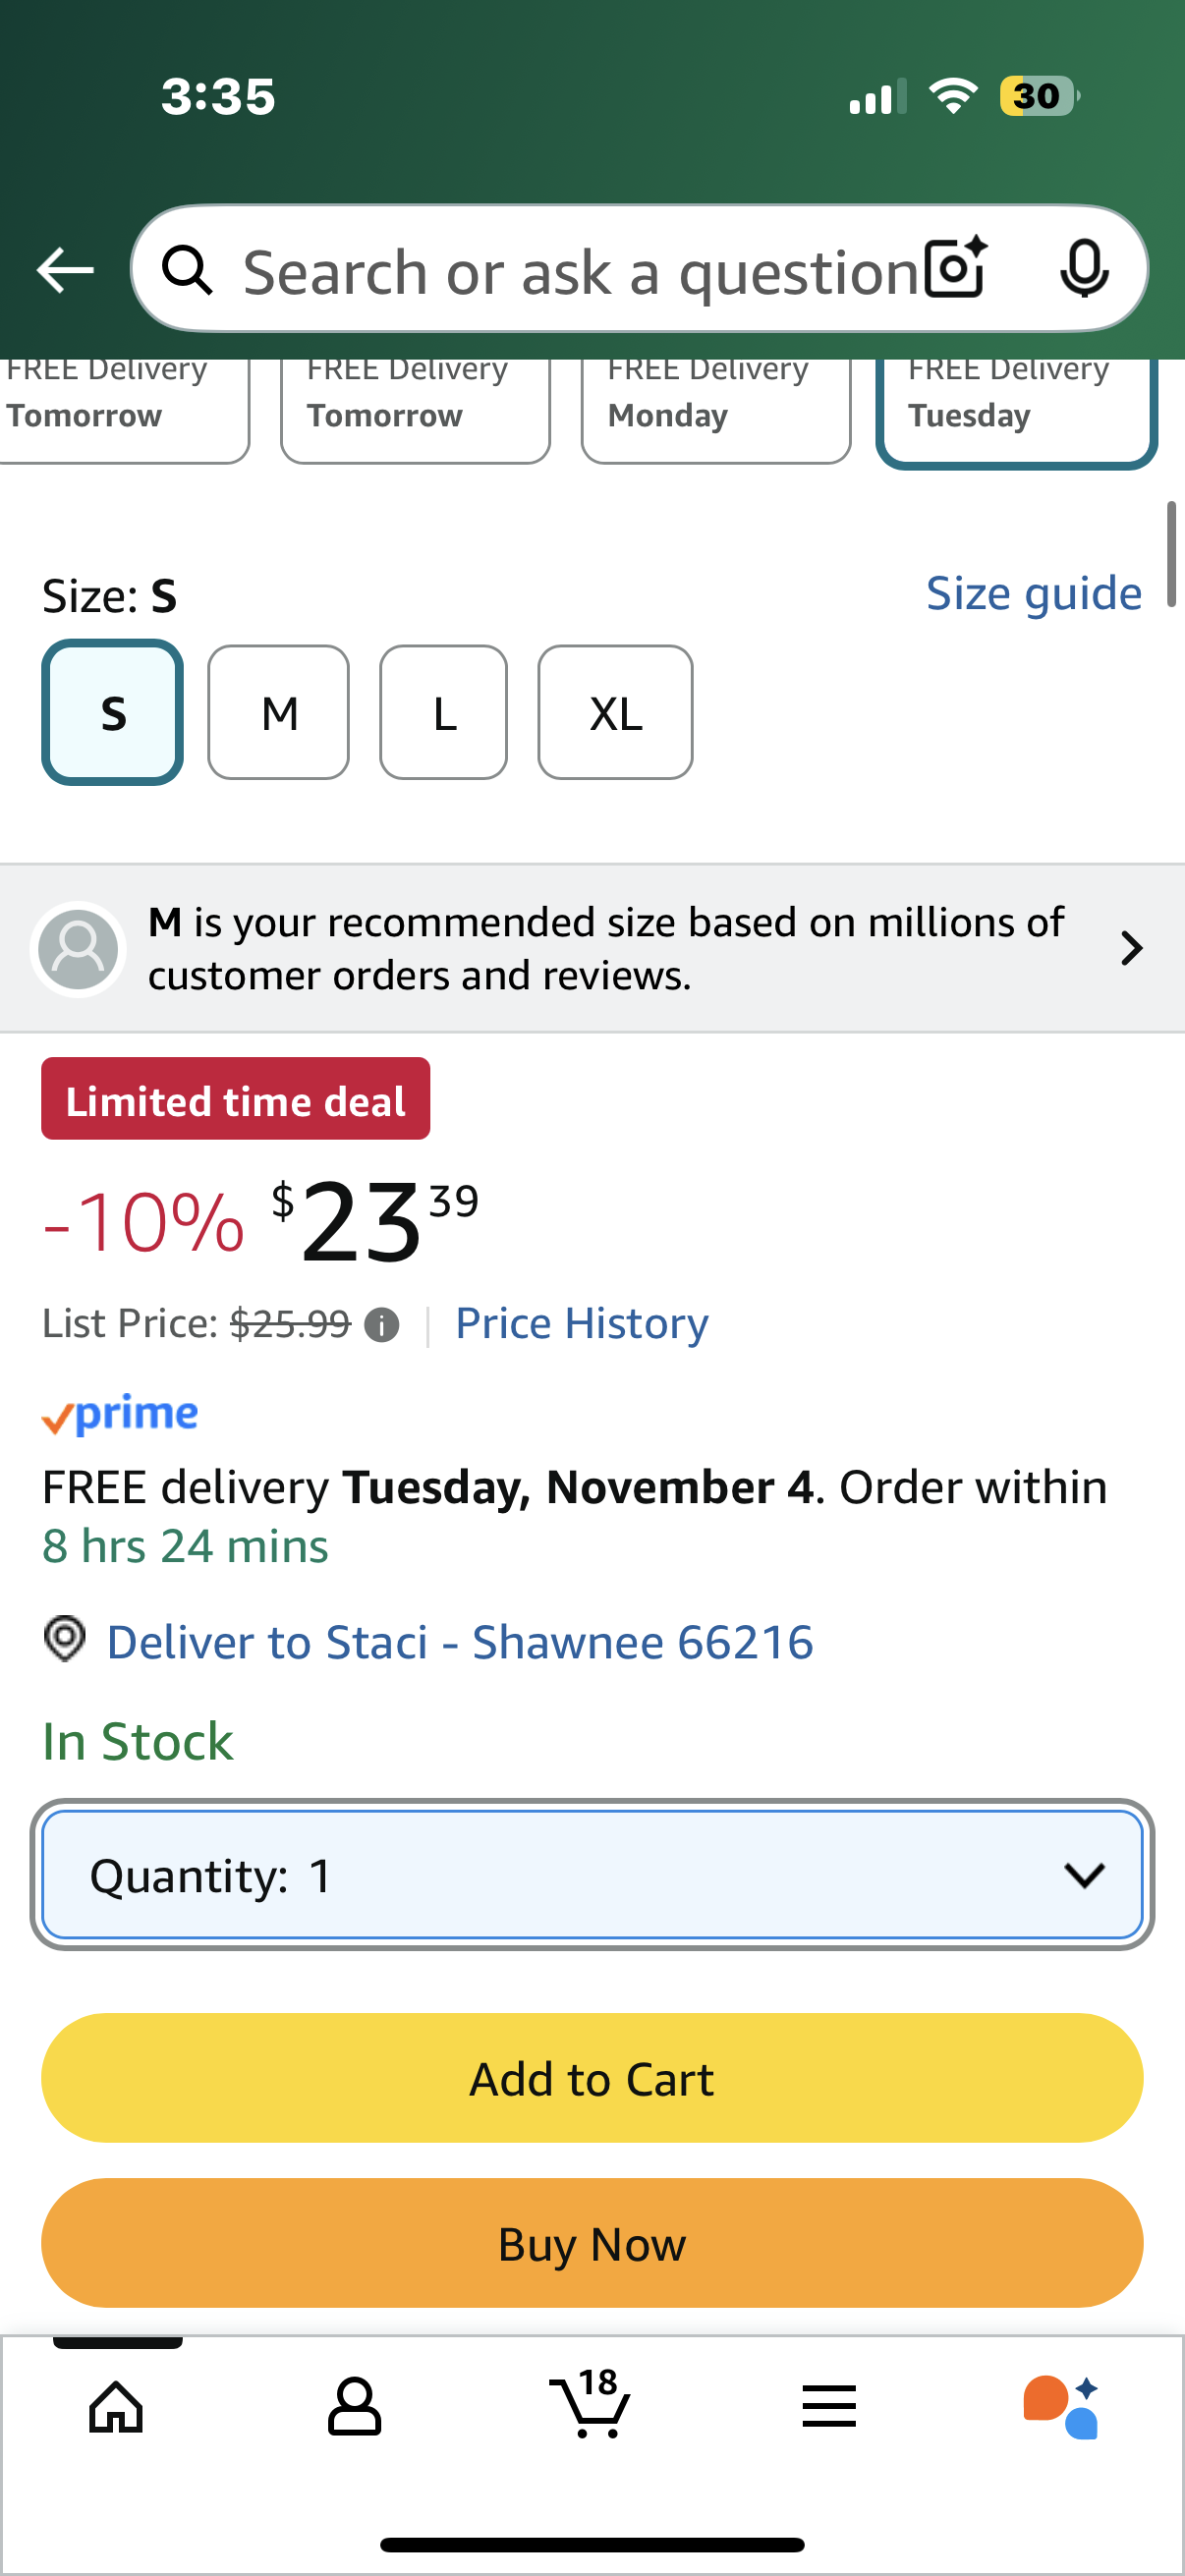Select size XL
This screenshot has width=1185, height=2576.
[615, 713]
